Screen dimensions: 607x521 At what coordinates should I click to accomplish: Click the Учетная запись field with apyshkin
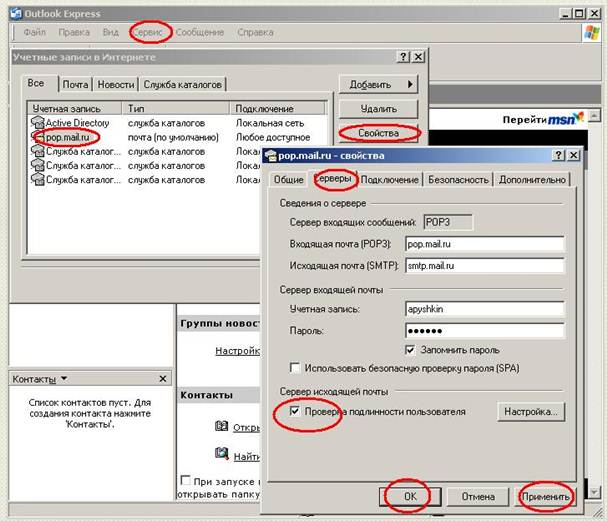point(485,309)
